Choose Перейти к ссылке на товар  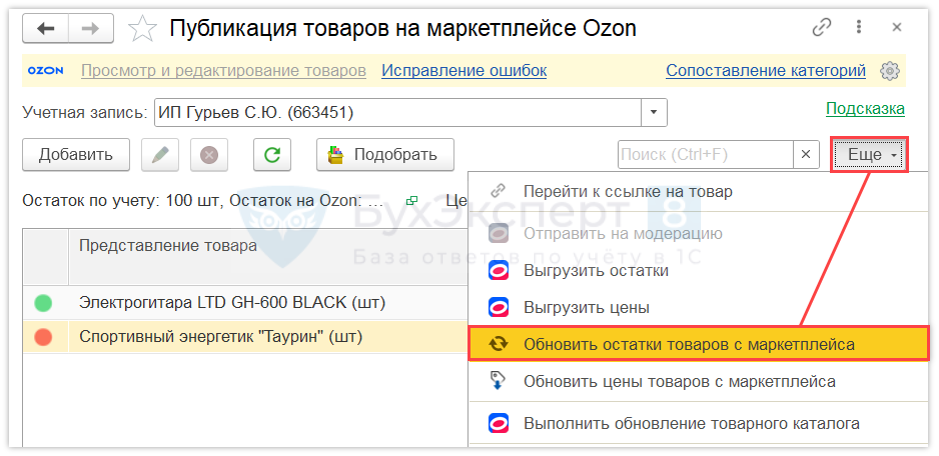click(x=698, y=192)
